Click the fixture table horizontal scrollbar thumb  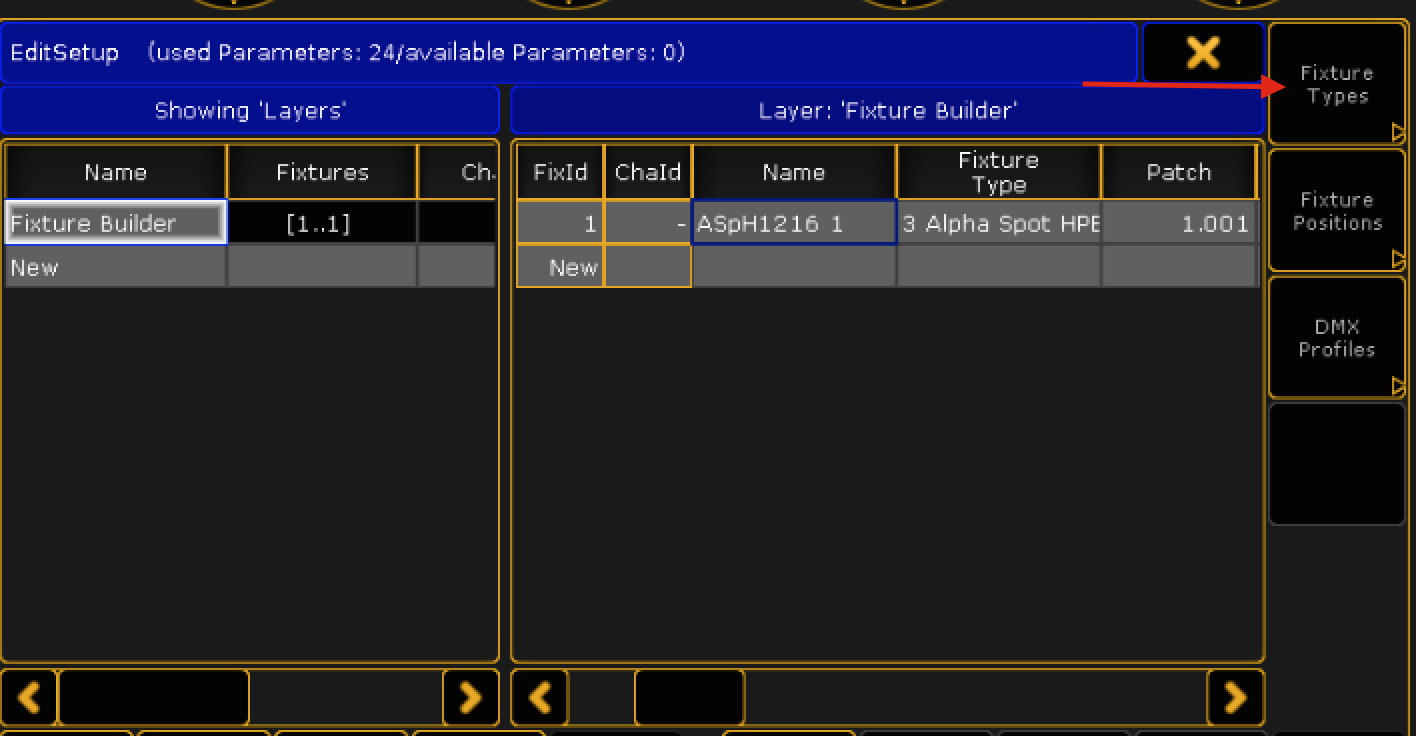click(689, 697)
